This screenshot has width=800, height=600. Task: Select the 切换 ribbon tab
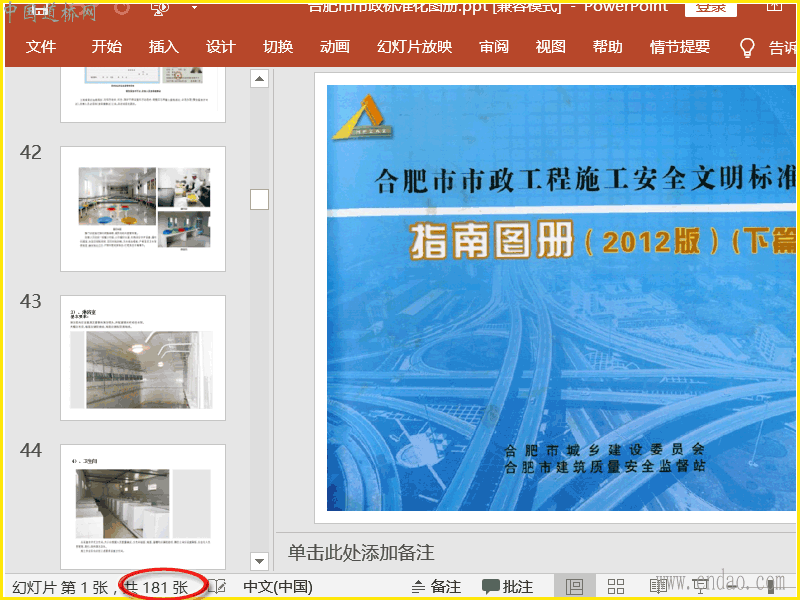pyautogui.click(x=278, y=47)
